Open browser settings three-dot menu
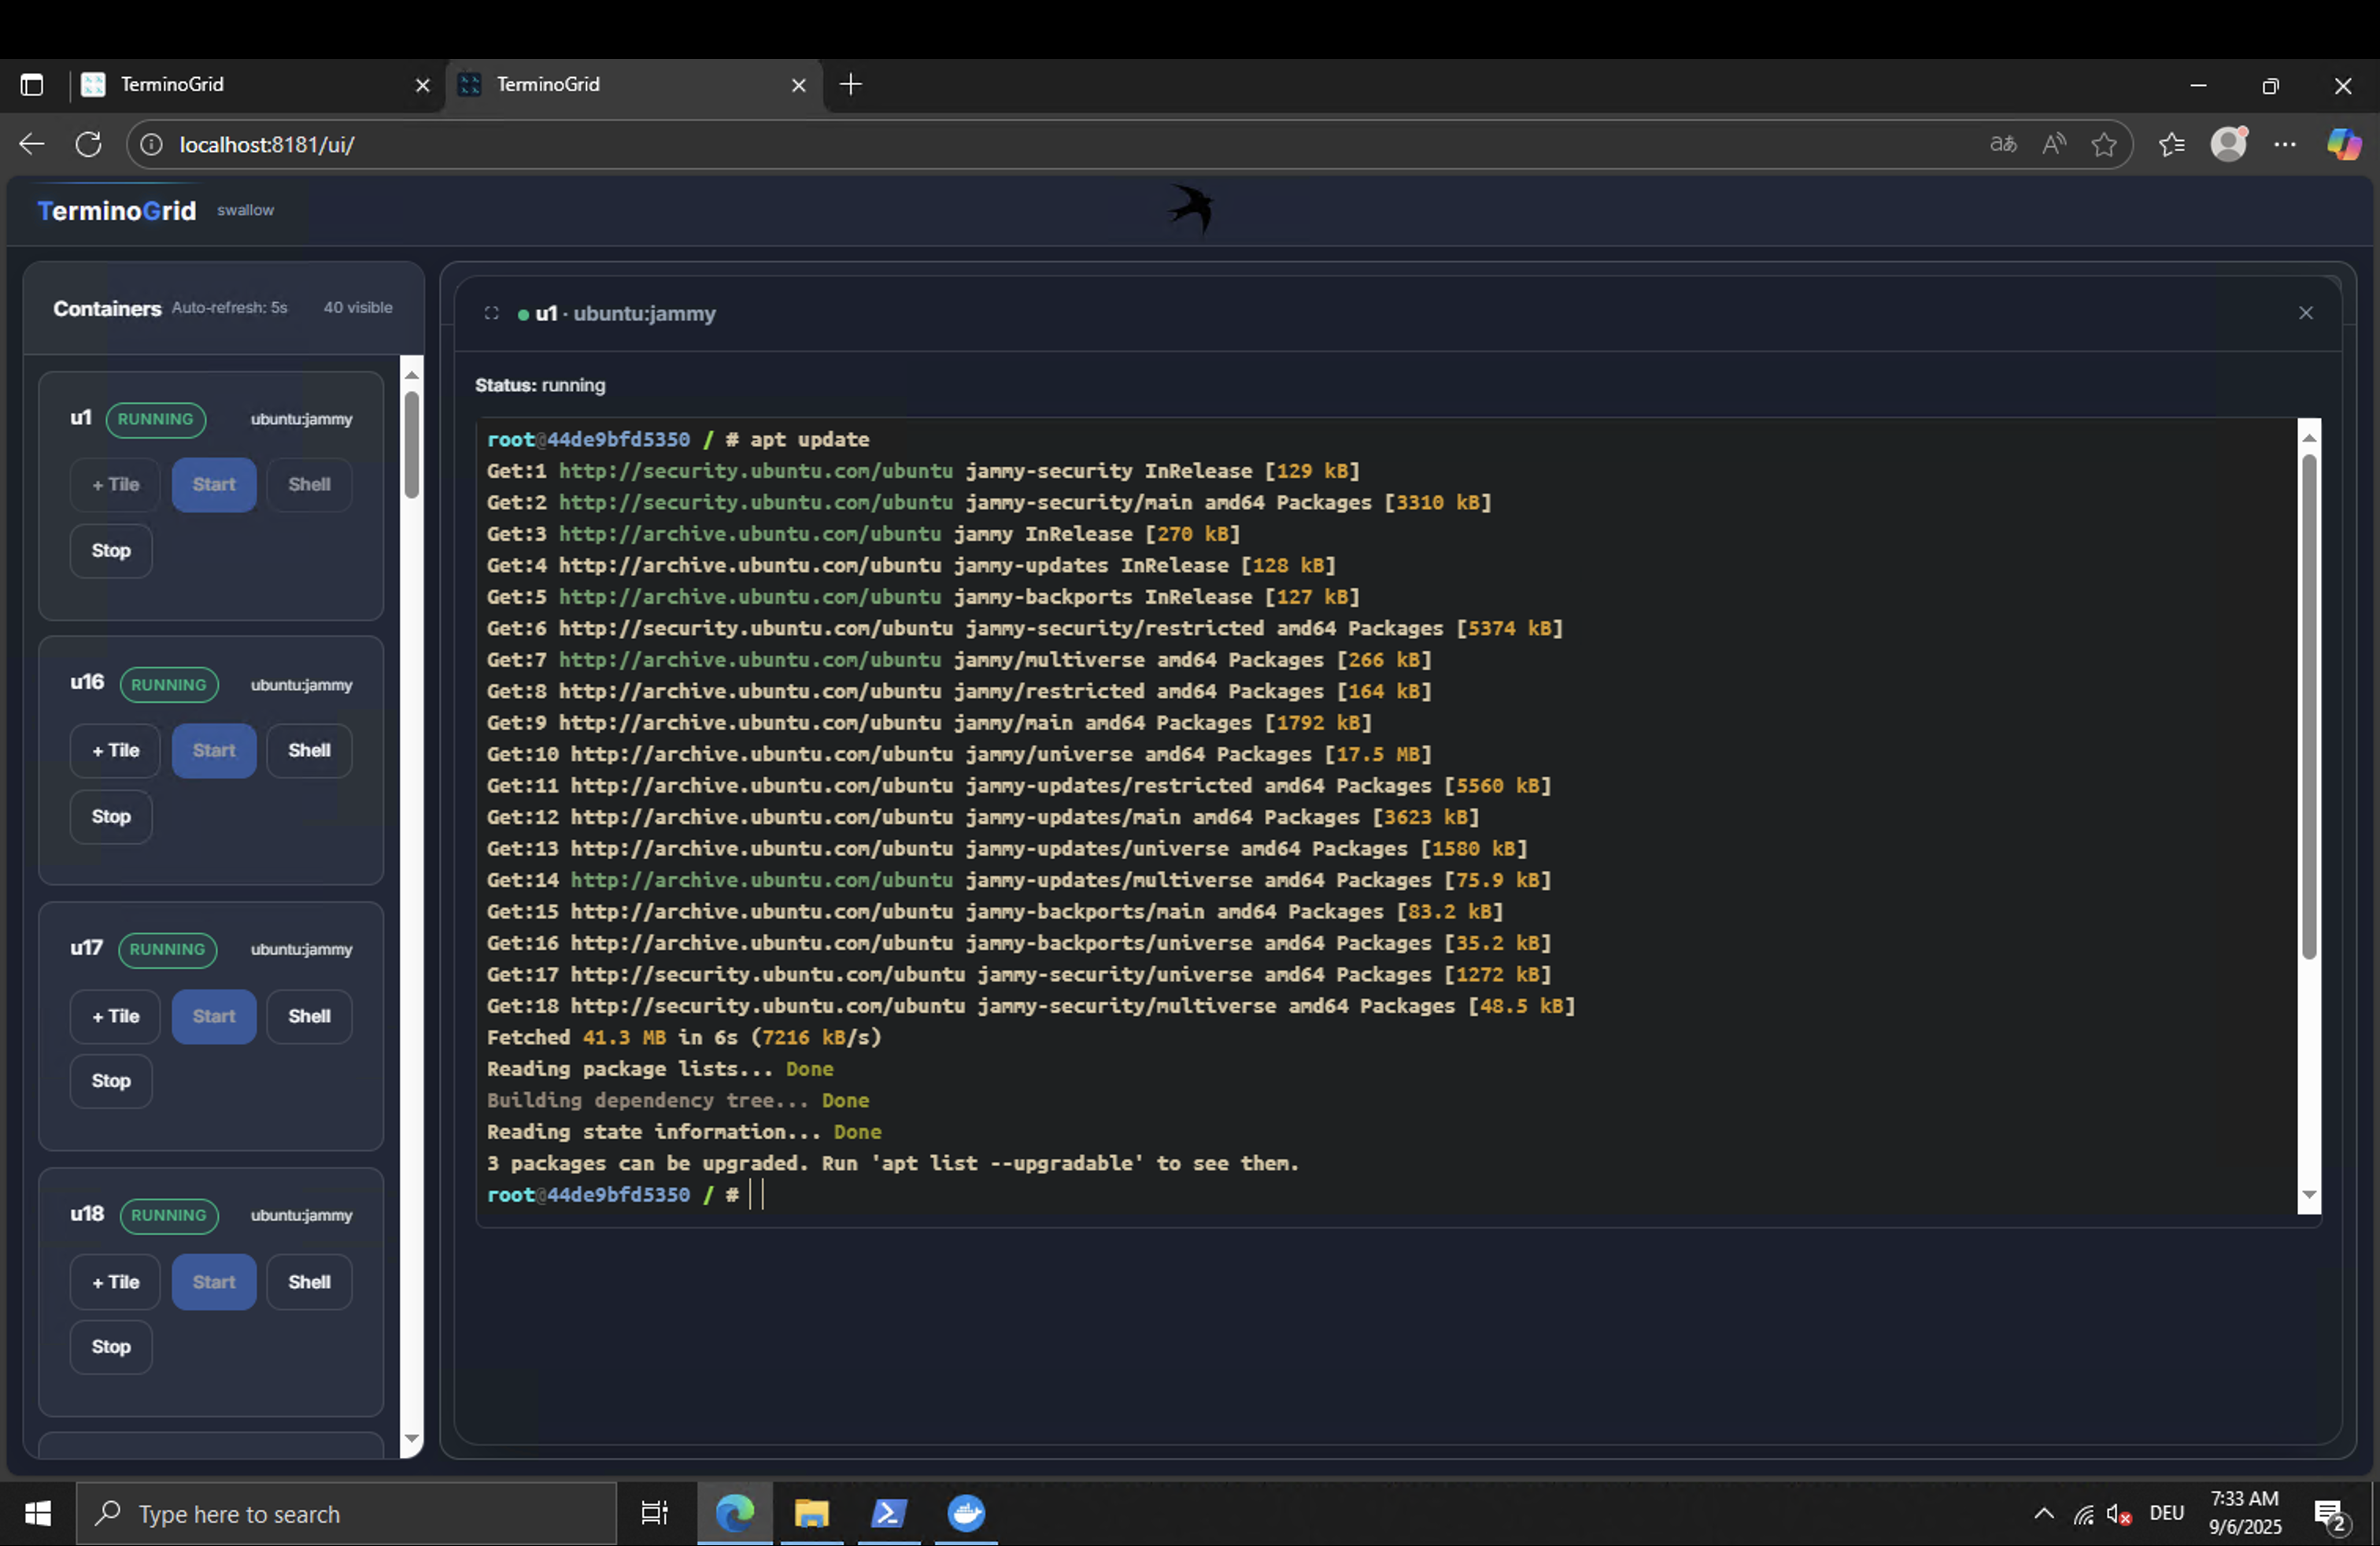The image size is (2380, 1546). pos(2285,145)
